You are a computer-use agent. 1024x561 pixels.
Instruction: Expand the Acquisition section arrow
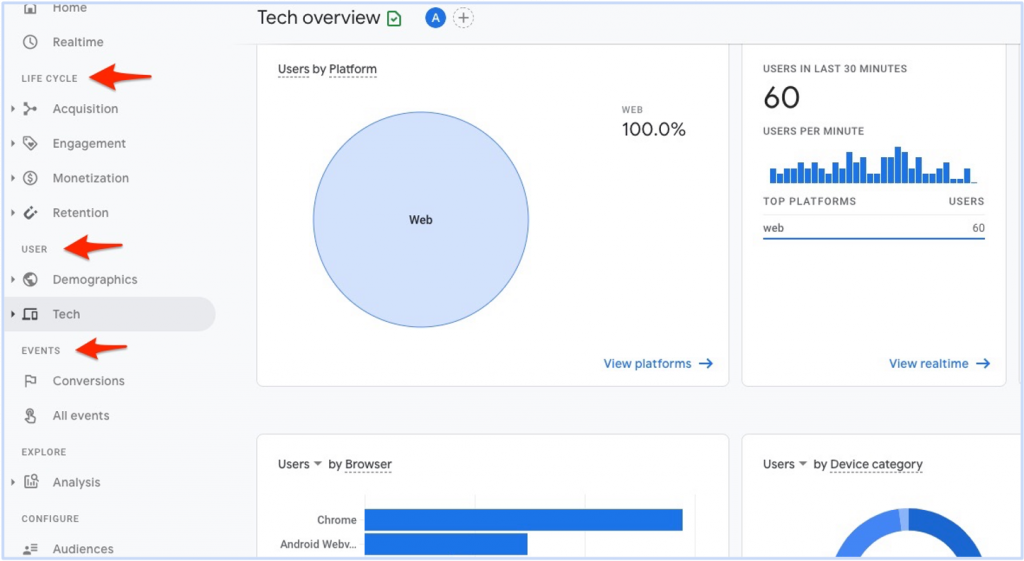pos(13,109)
